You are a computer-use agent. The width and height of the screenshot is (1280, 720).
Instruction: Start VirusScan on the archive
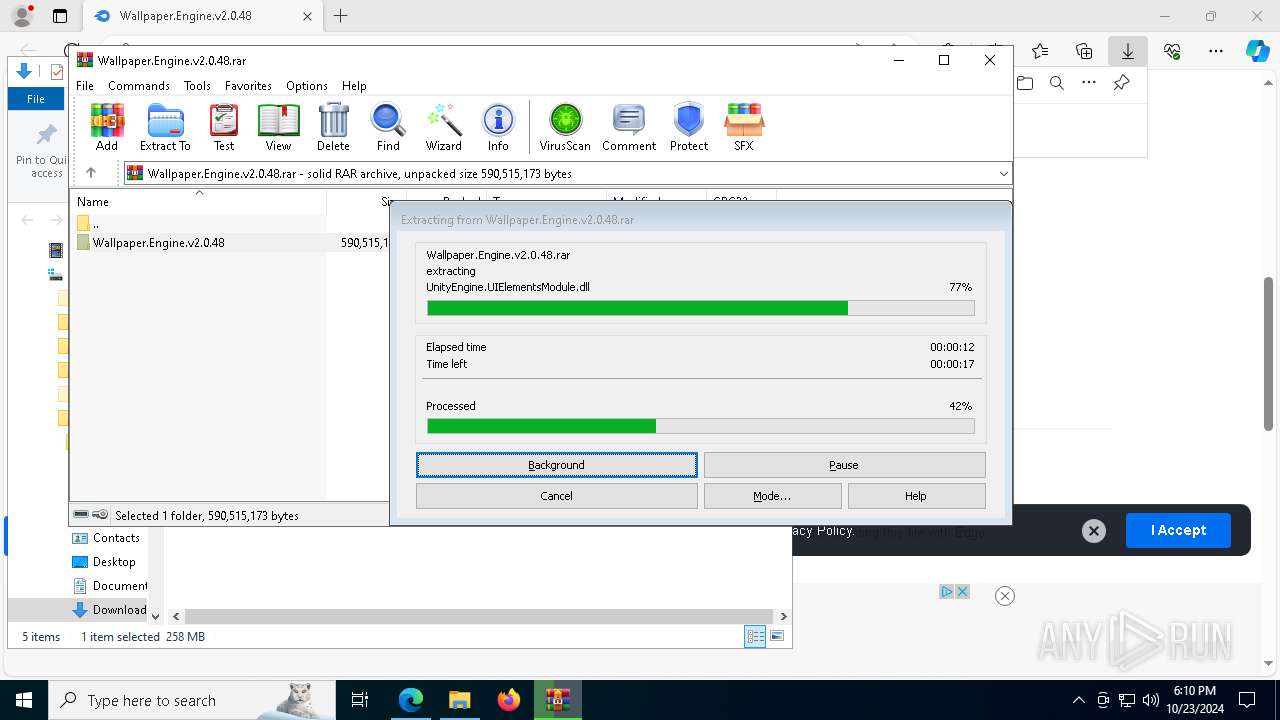coord(565,127)
